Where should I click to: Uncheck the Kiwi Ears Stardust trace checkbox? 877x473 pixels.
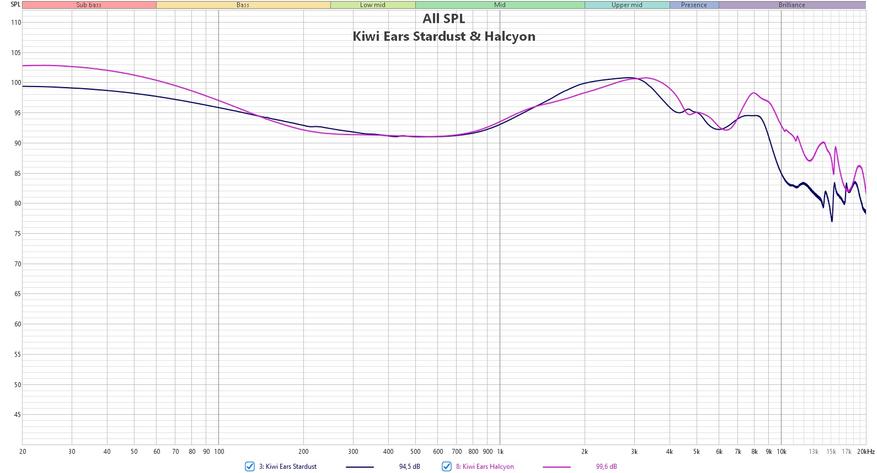tap(249, 466)
